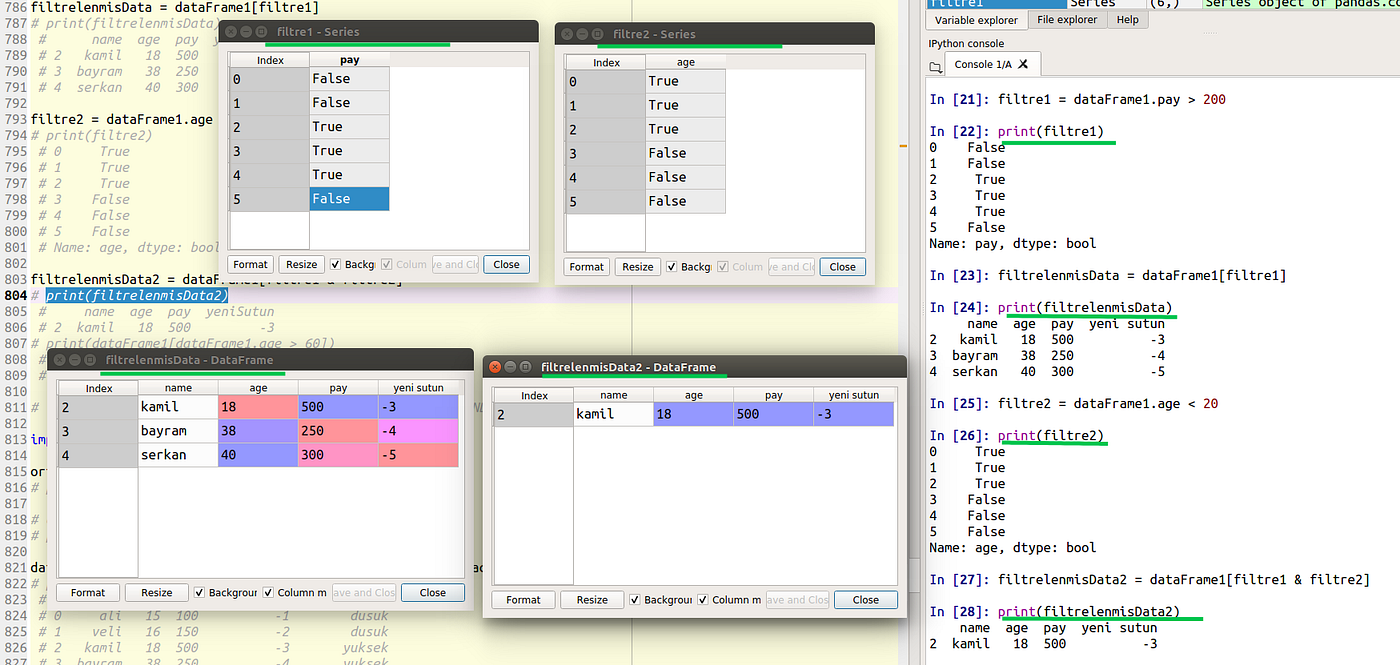Open the Help tab
Image resolution: width=1400 pixels, height=665 pixels.
(x=1127, y=20)
